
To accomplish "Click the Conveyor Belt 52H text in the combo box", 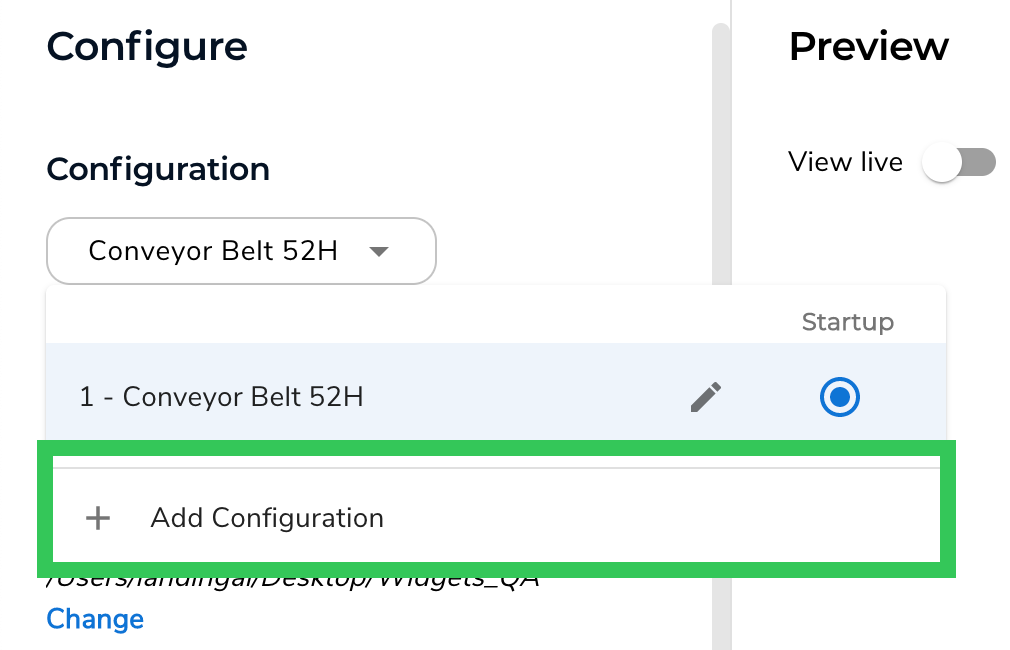I will (212, 251).
